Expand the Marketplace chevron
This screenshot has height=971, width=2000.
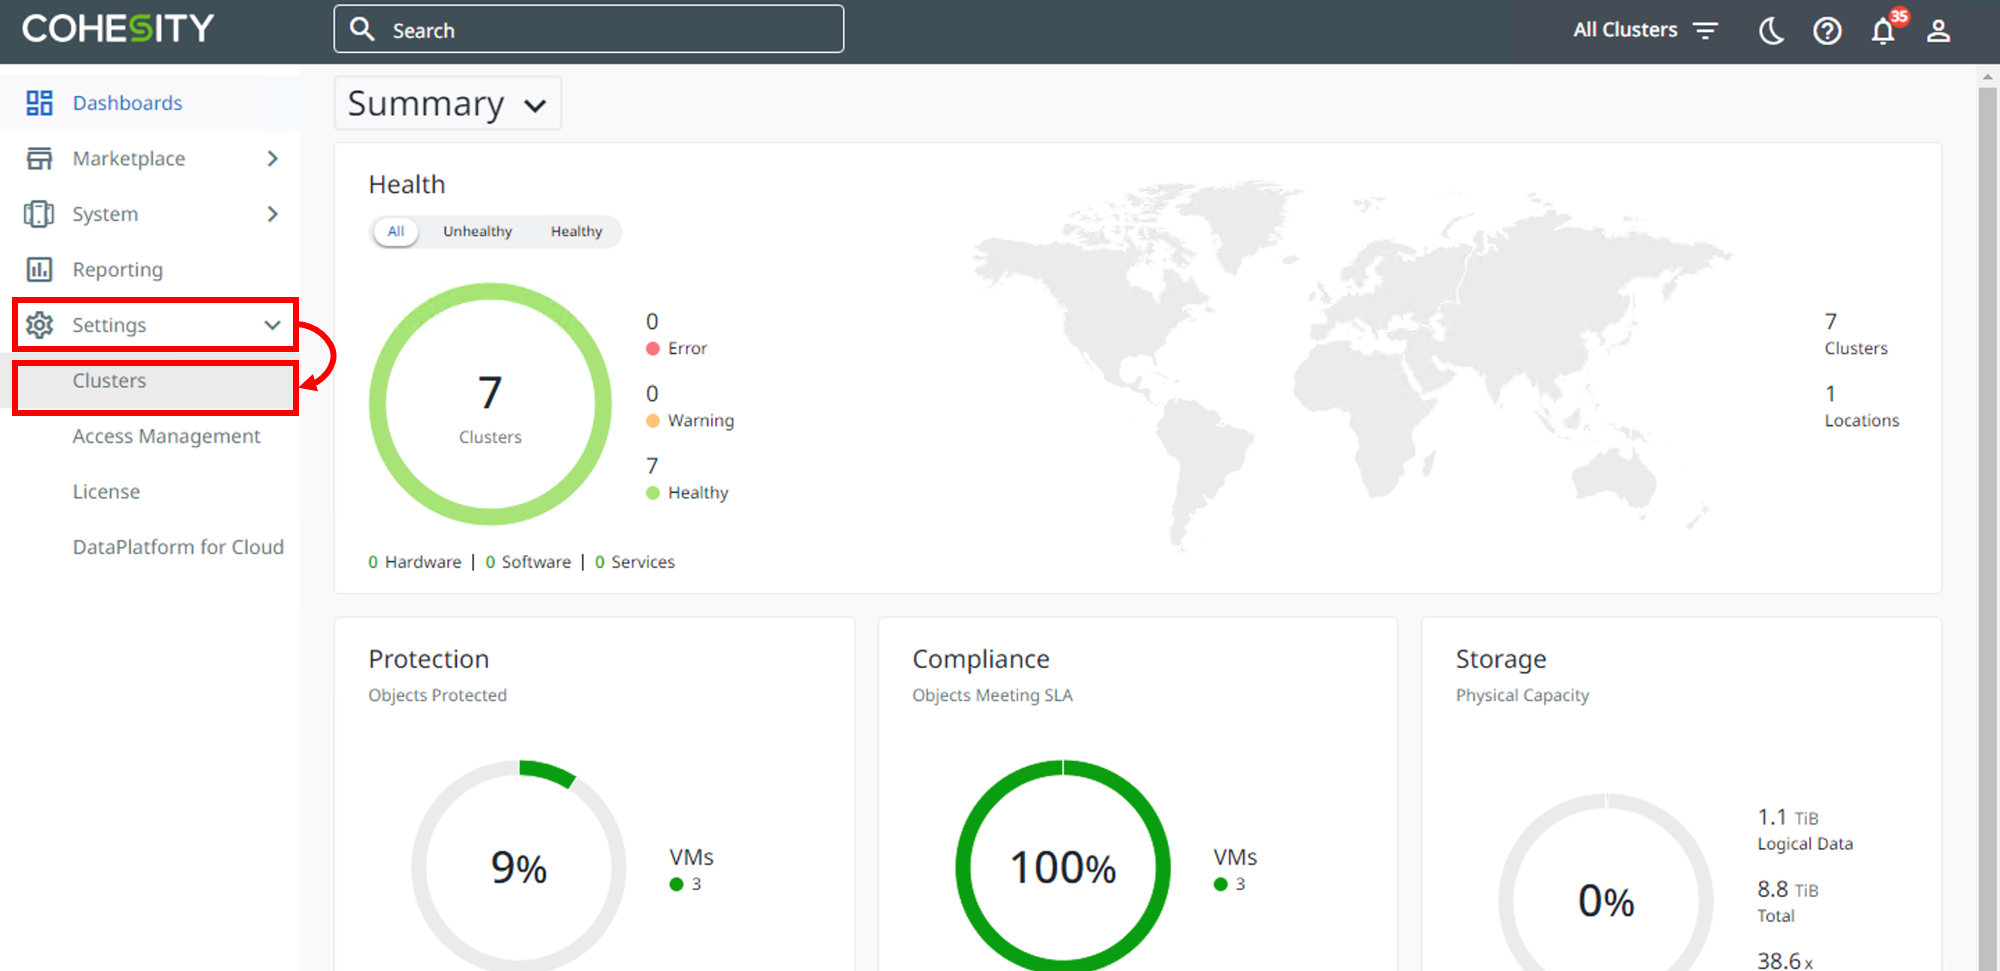click(272, 158)
